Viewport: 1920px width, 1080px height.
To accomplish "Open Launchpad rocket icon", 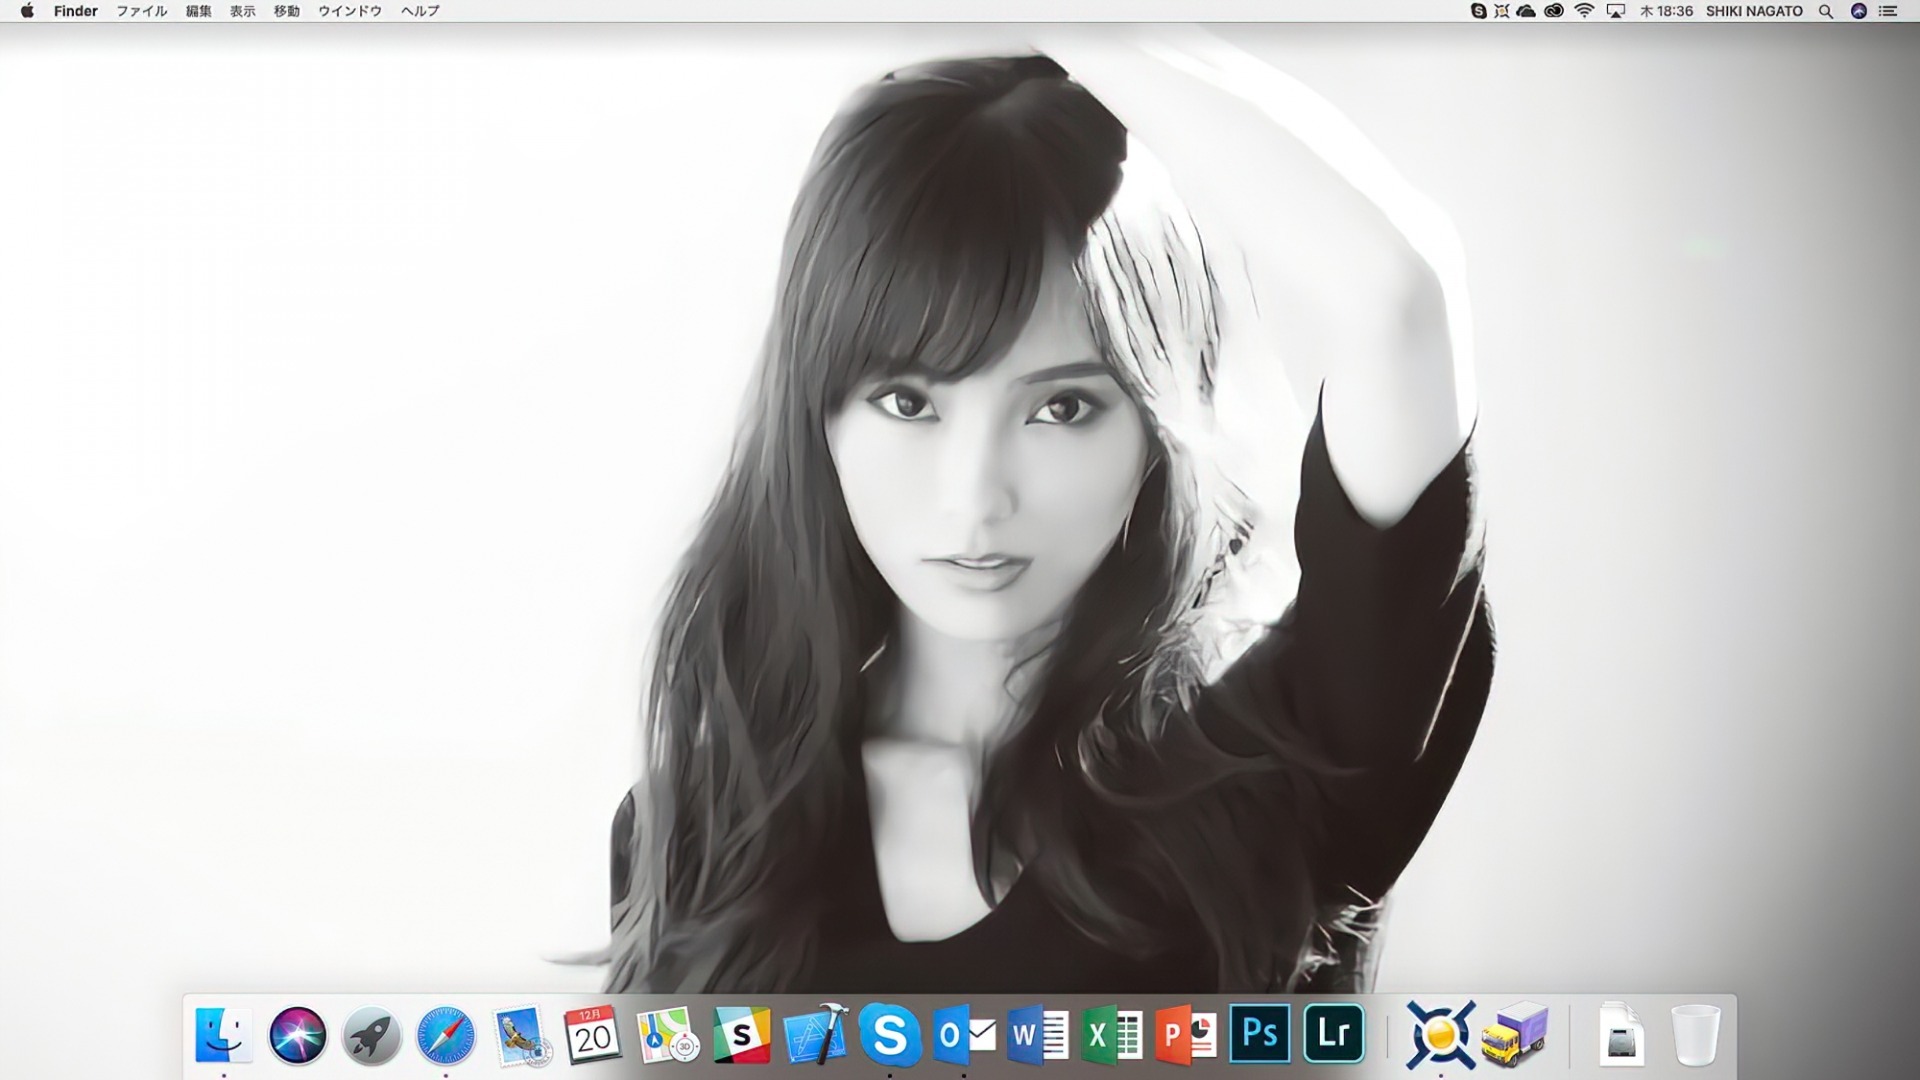I will (371, 1034).
